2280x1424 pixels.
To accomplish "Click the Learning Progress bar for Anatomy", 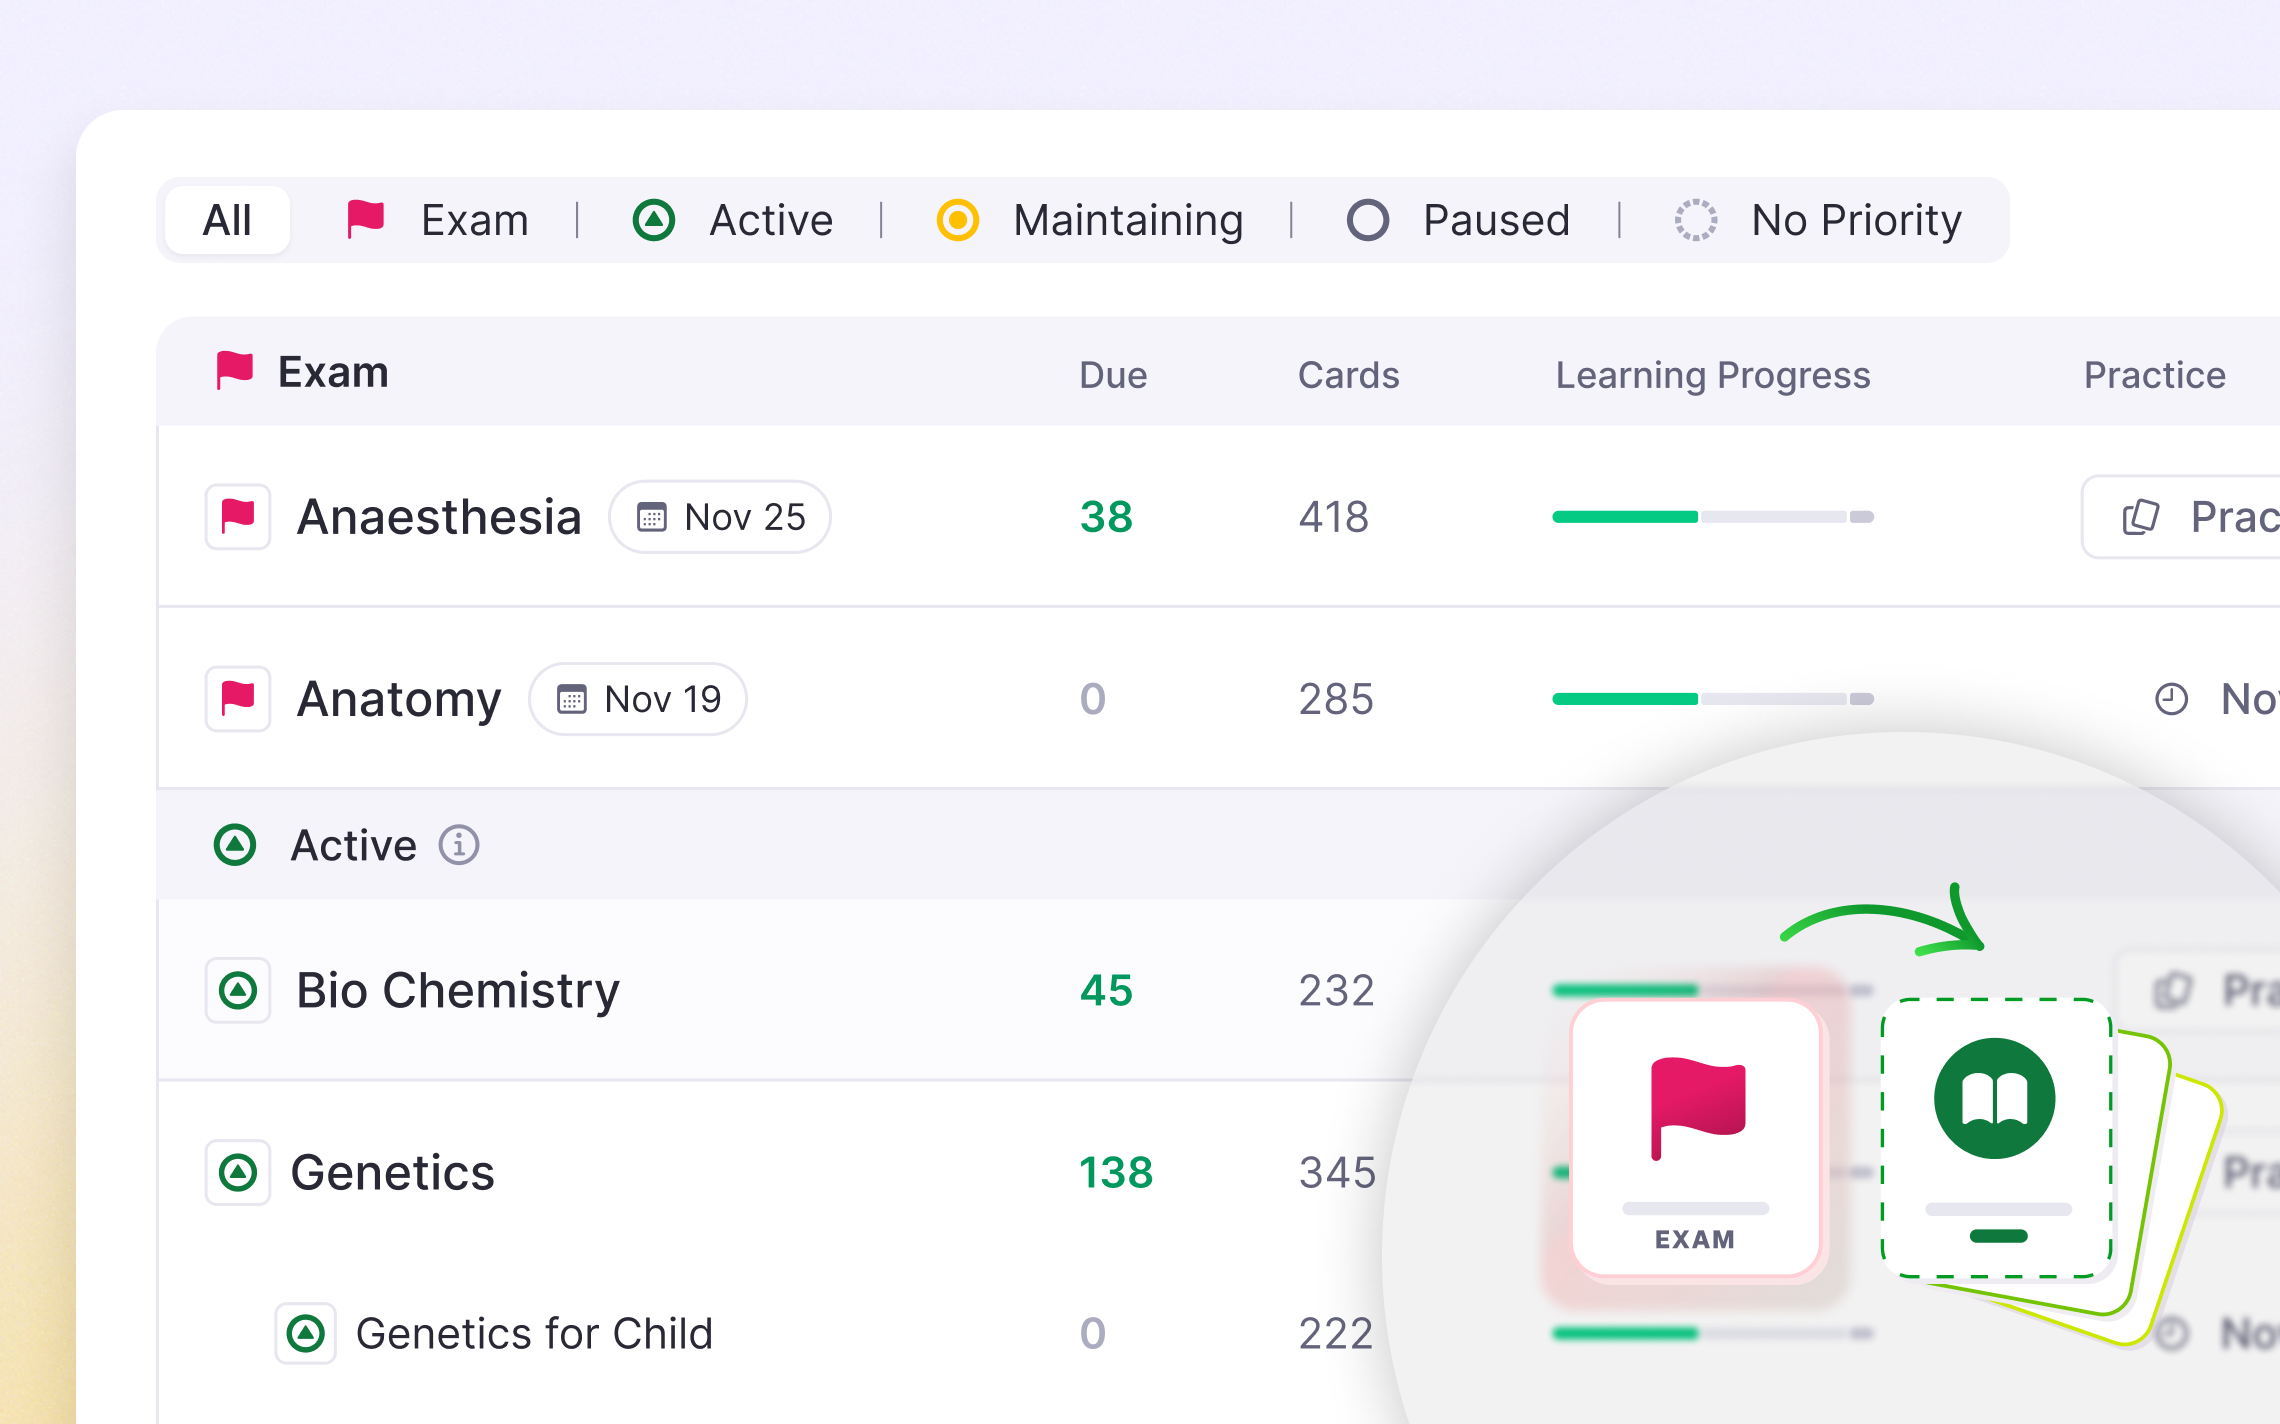I will [x=1712, y=699].
